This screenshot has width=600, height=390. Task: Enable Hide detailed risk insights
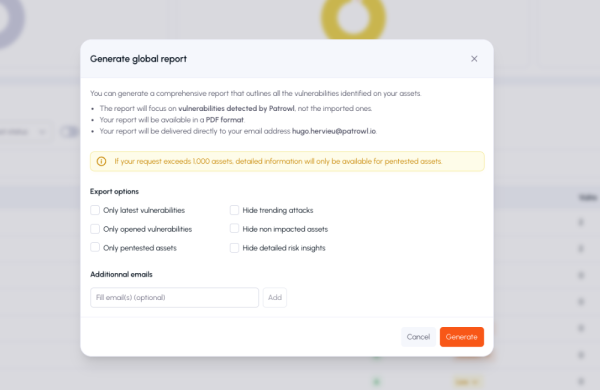point(234,248)
